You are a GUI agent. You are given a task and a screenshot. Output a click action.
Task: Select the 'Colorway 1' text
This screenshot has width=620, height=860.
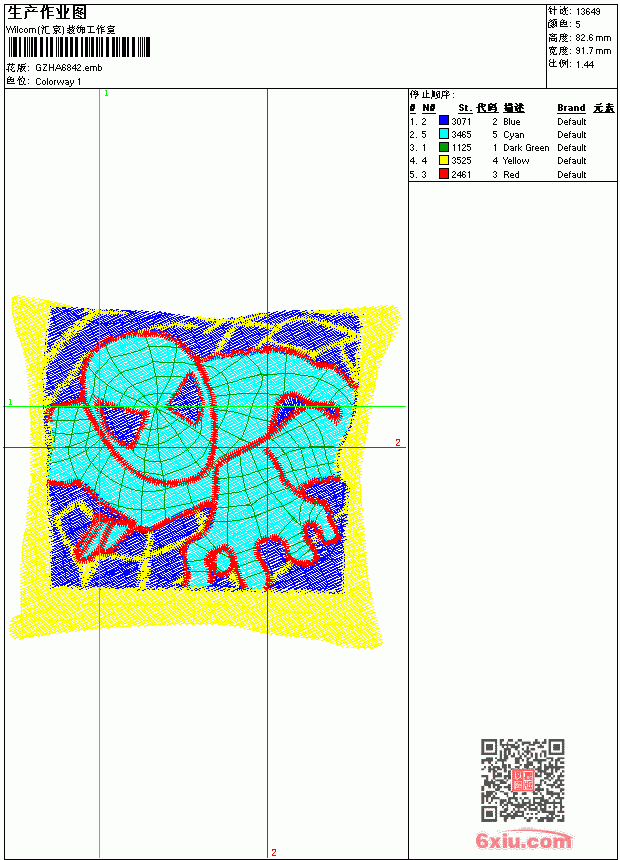58,82
